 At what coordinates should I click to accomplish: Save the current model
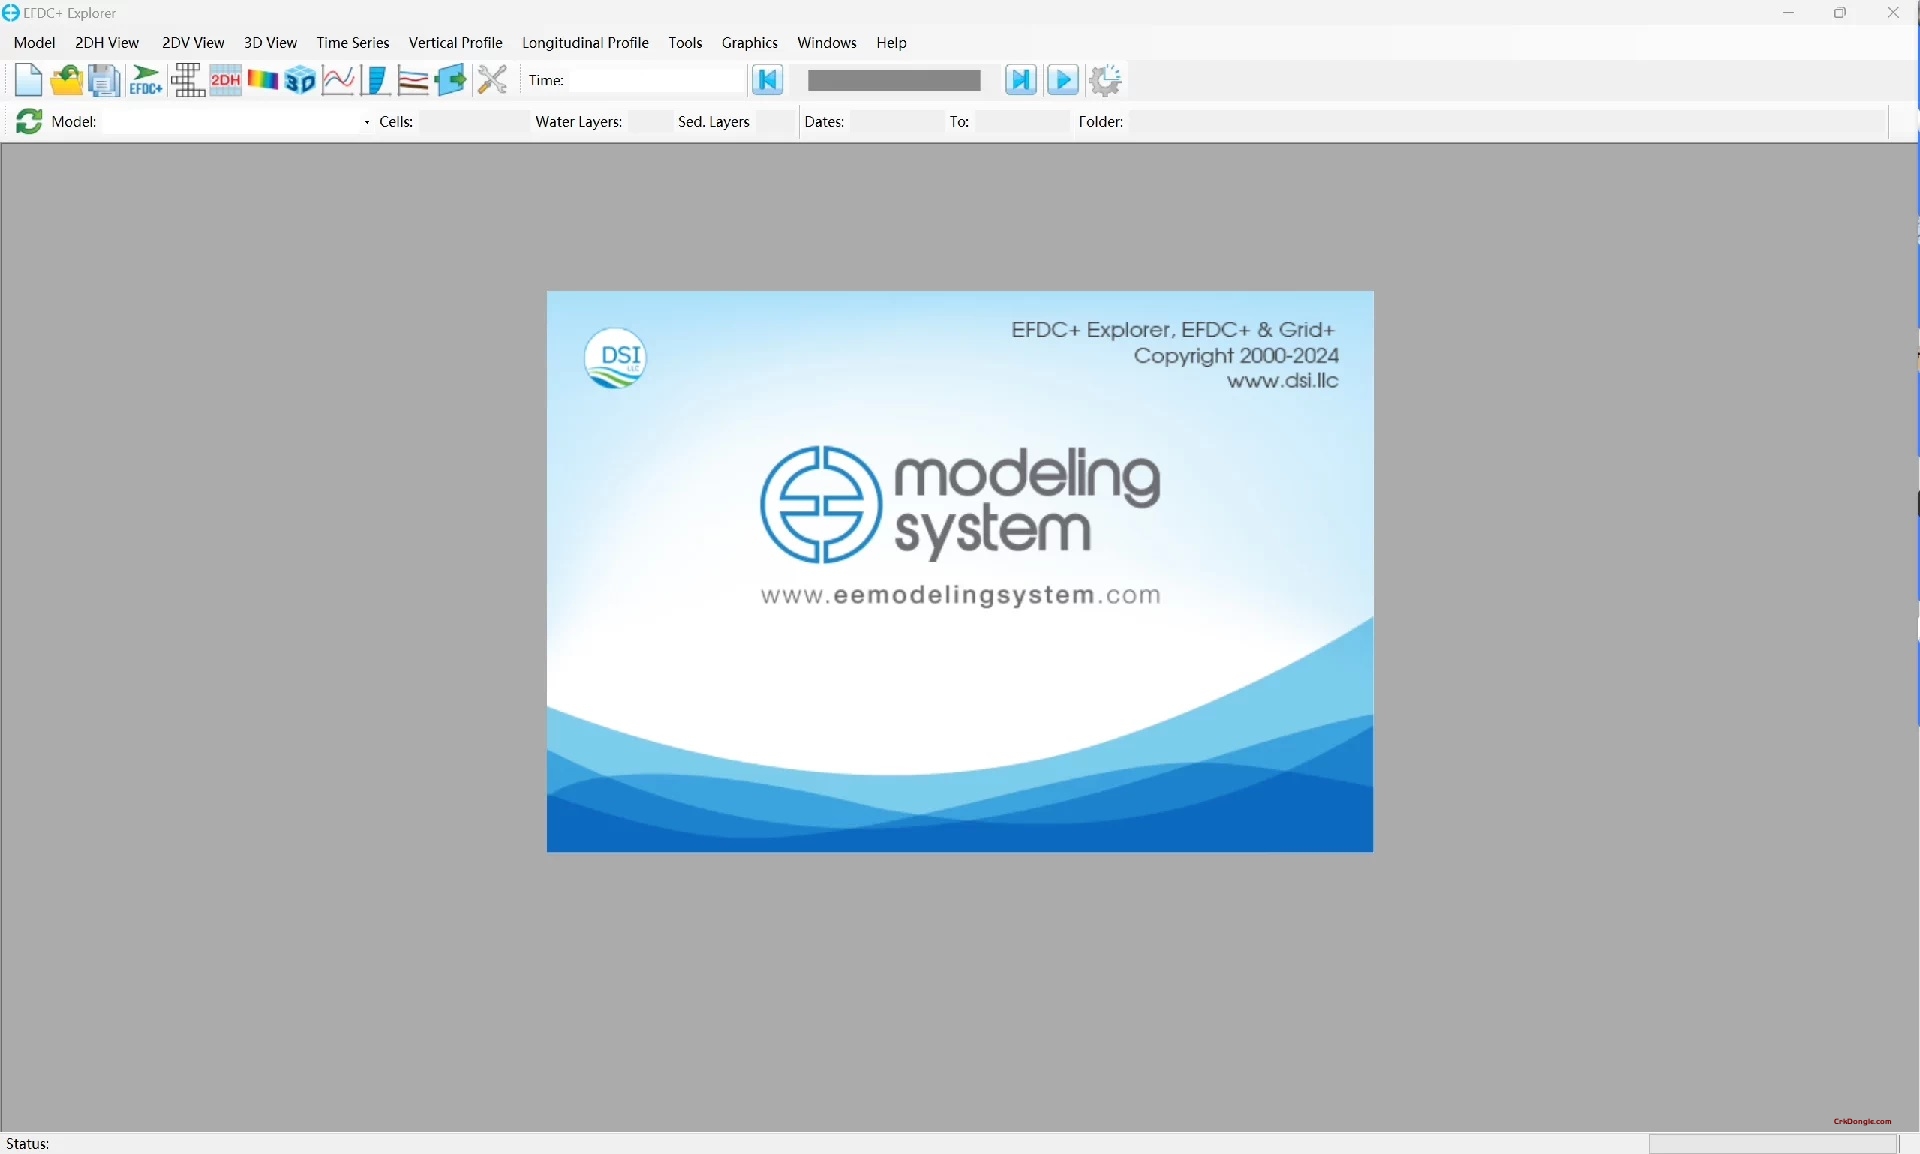103,80
